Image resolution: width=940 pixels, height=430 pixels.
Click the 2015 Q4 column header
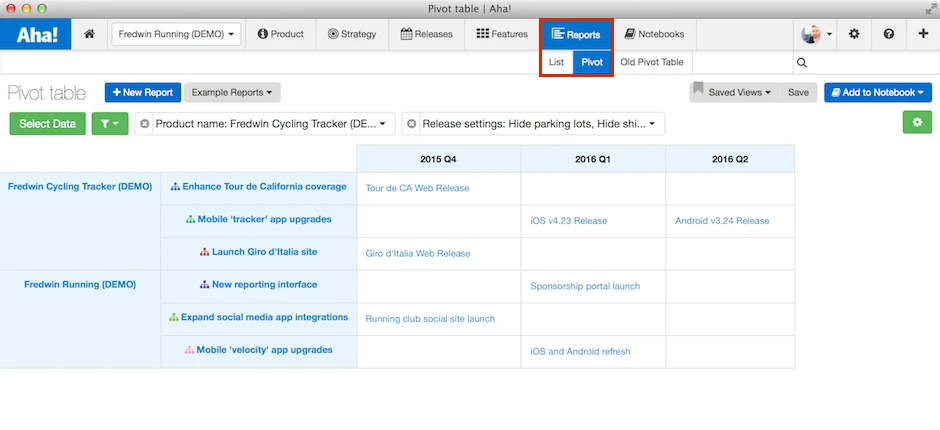439,159
